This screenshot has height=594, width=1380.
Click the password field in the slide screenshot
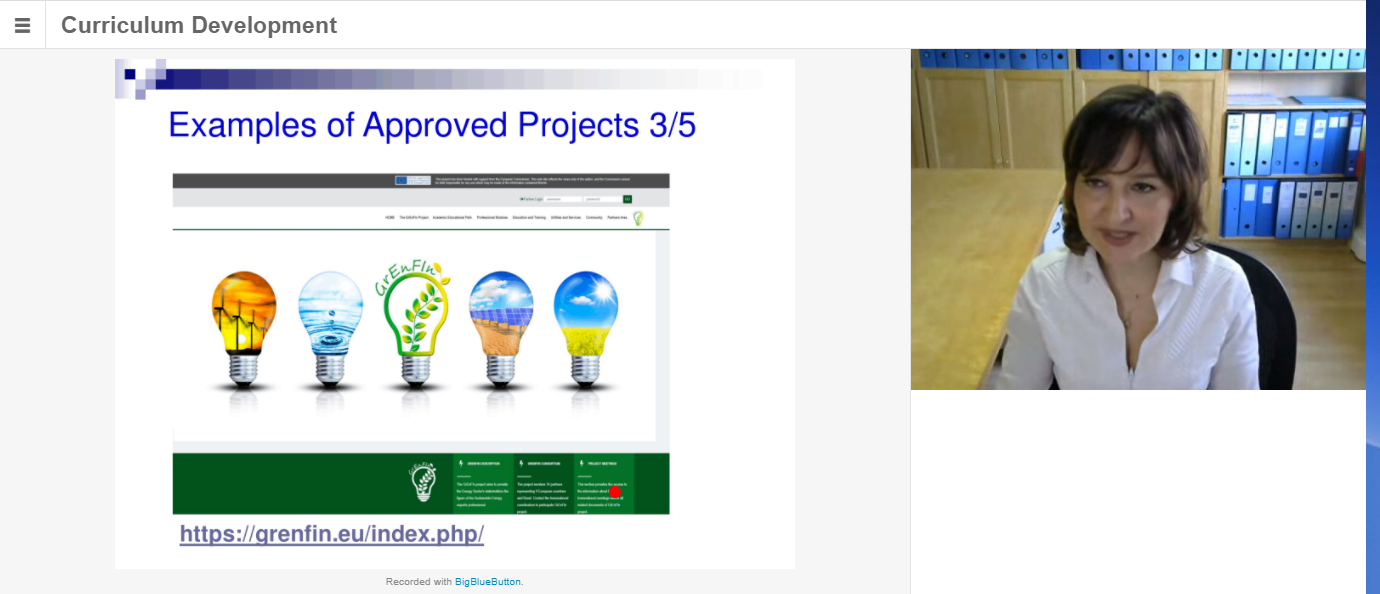602,200
